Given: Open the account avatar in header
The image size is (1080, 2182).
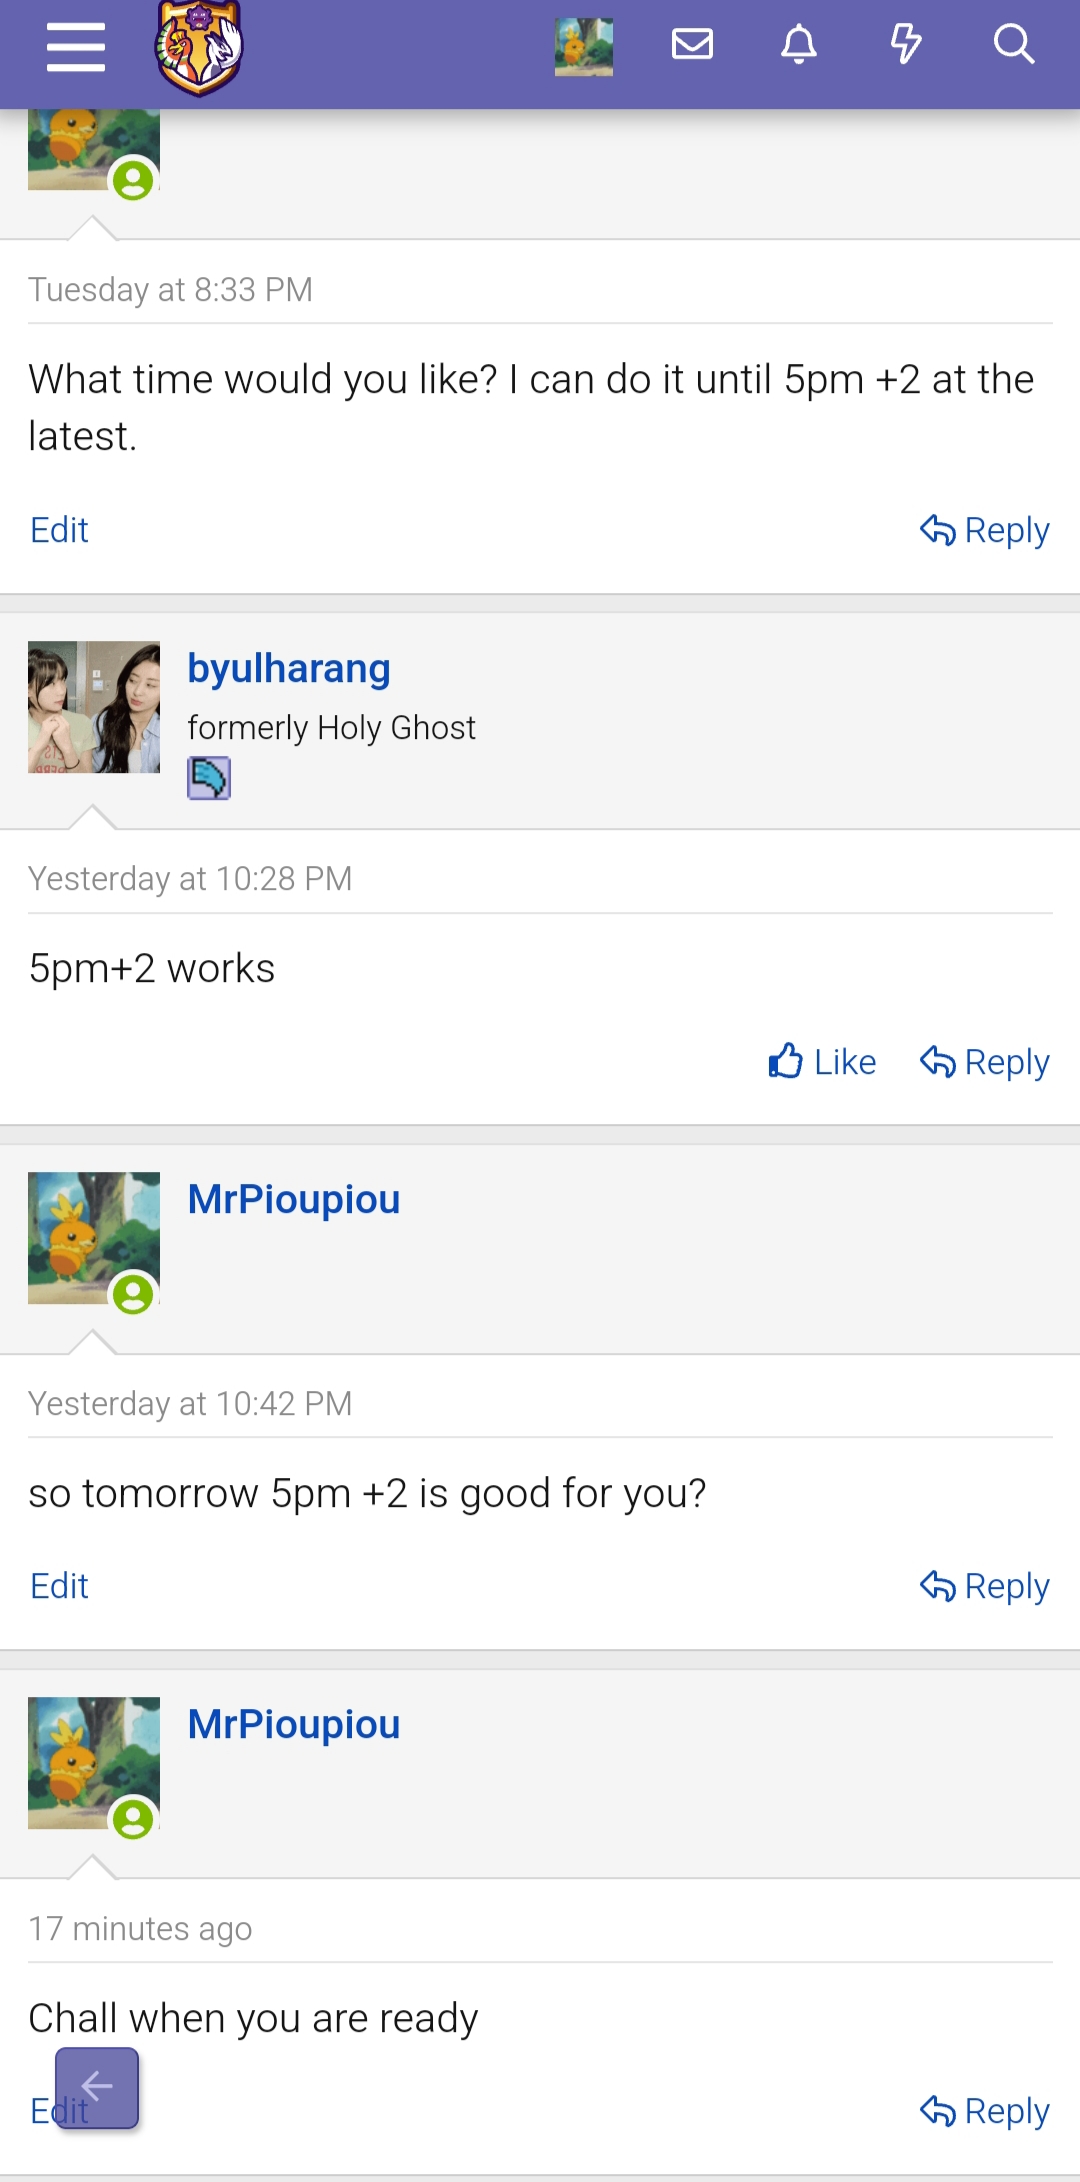Looking at the screenshot, I should [584, 46].
